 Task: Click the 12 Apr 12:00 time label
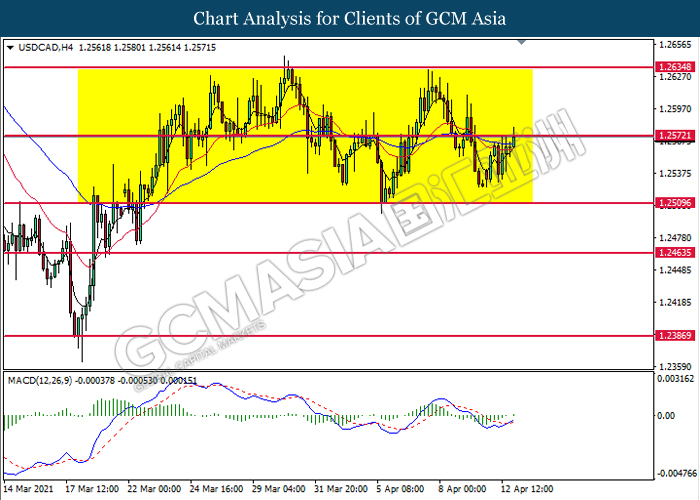click(527, 489)
